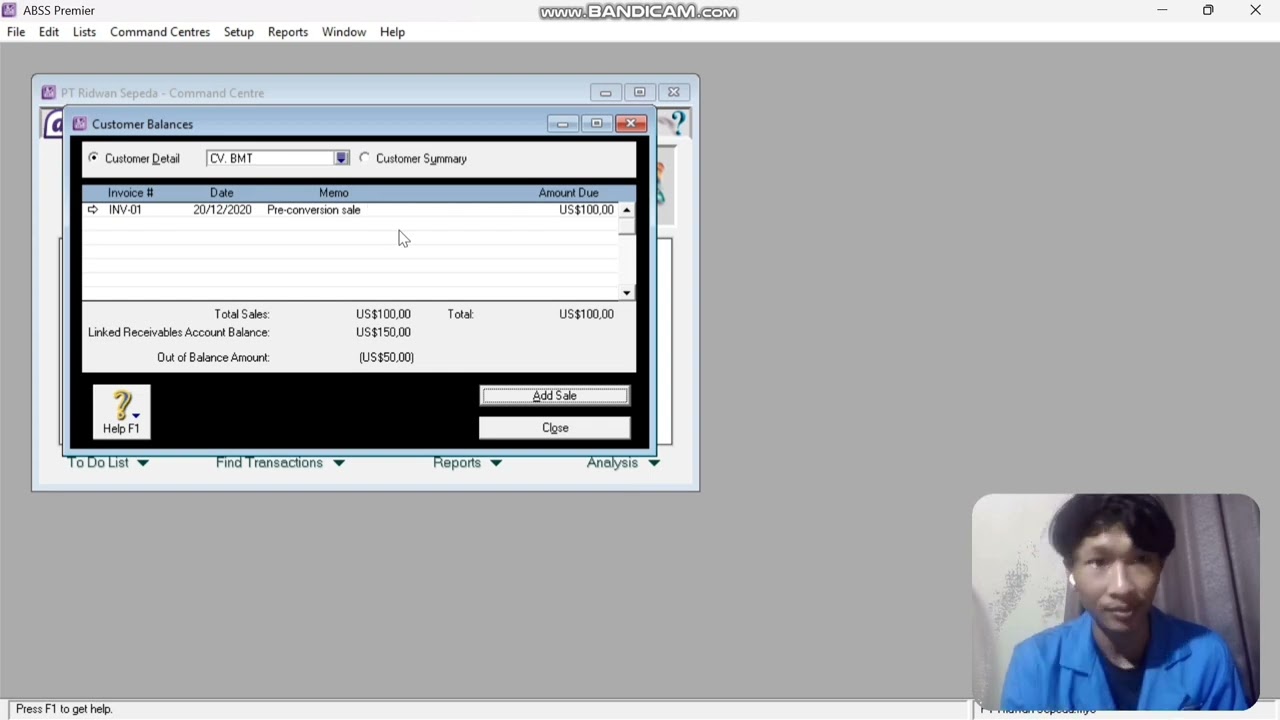The width and height of the screenshot is (1280, 720).
Task: Maximize the Customer Balances window
Action: pyautogui.click(x=597, y=124)
